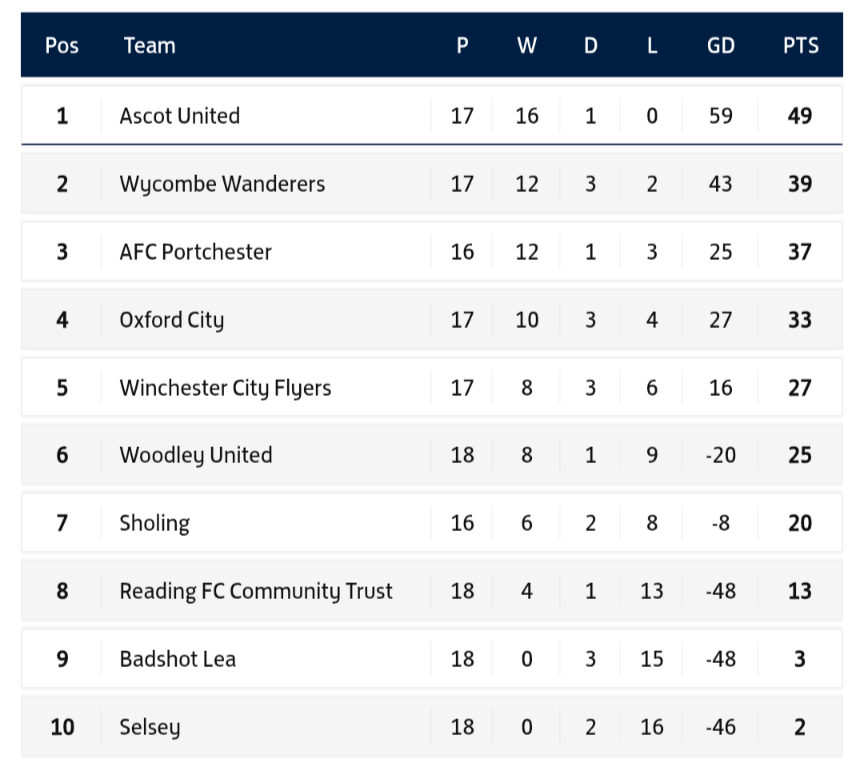Click the L column header

652,45
